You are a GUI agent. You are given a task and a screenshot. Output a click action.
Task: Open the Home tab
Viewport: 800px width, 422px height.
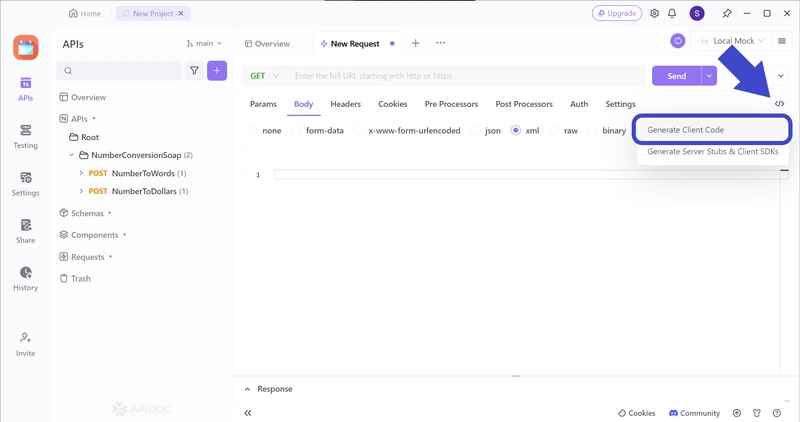[85, 13]
